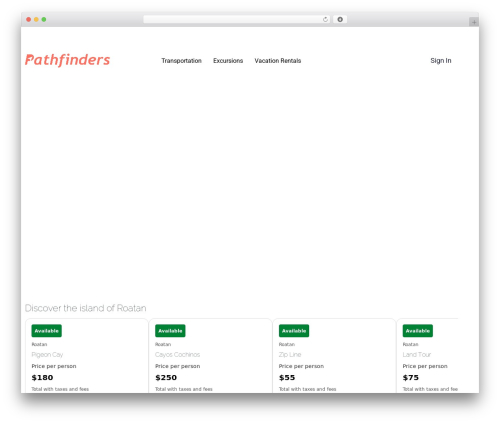Screen dimensions: 500x423
Task: Click the $55 price on Zip Line
Action: point(287,378)
